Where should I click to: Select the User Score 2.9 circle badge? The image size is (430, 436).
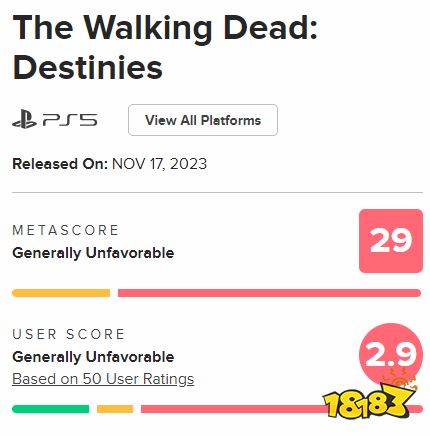click(x=391, y=354)
